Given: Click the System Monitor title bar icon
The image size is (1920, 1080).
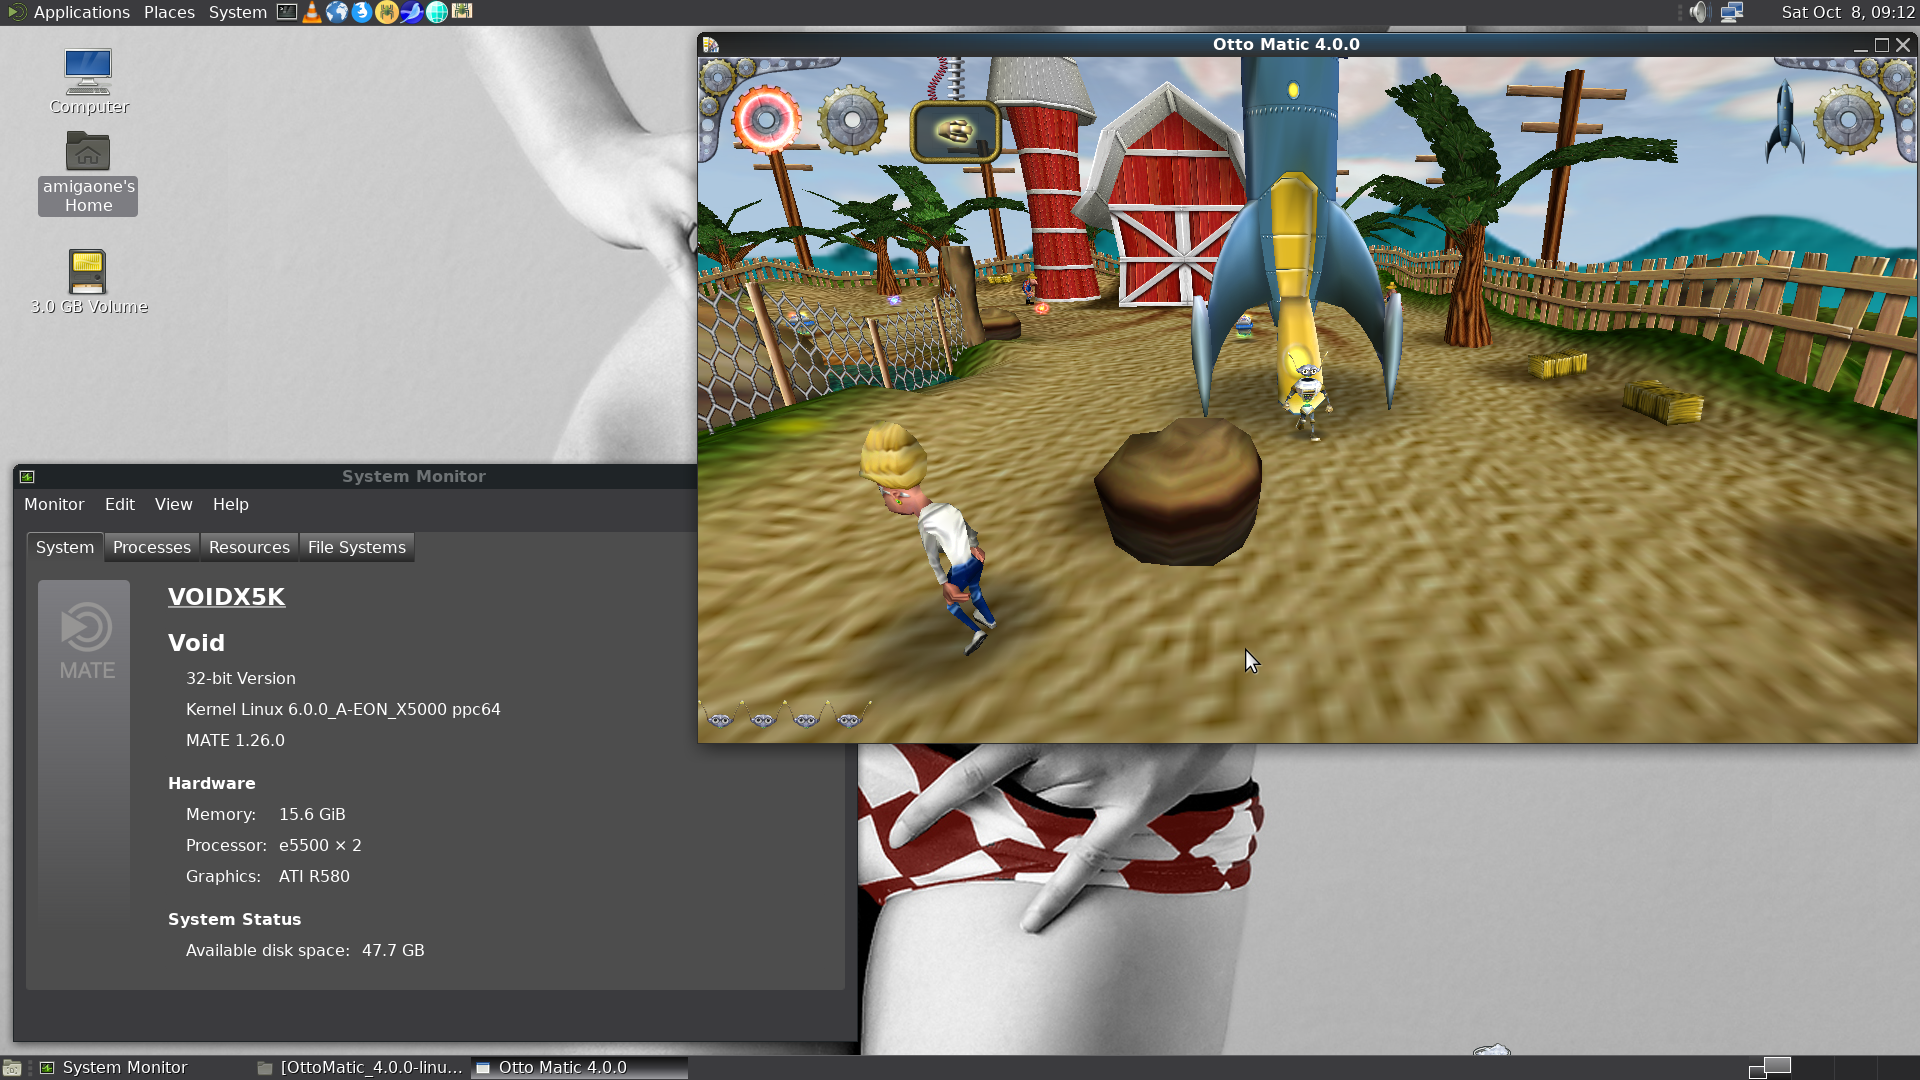Looking at the screenshot, I should click(x=27, y=477).
